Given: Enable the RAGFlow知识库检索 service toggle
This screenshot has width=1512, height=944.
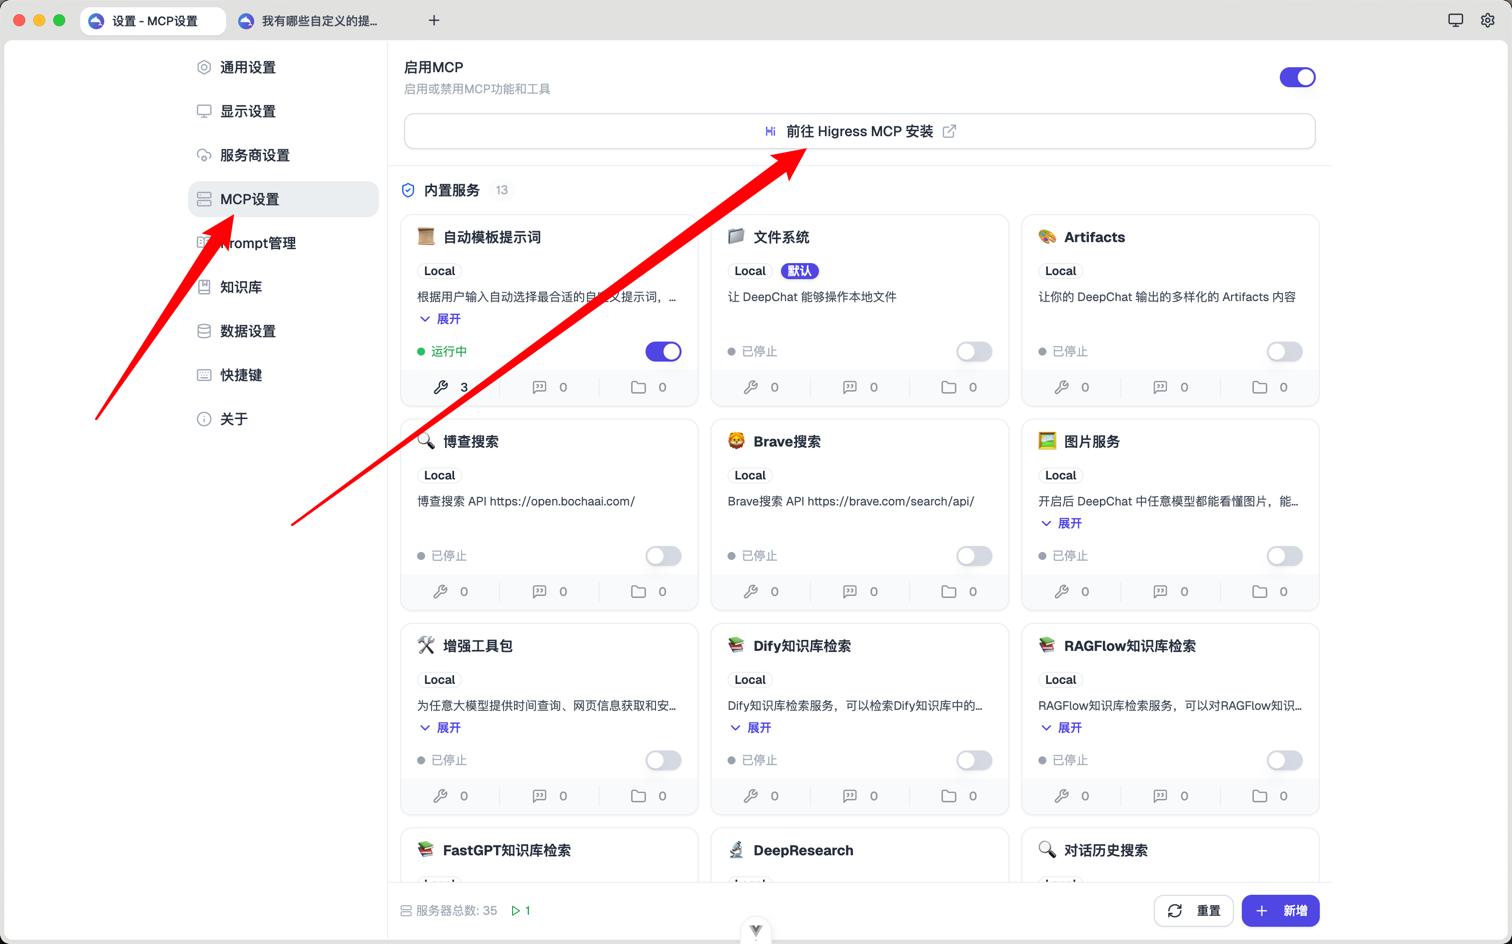Looking at the screenshot, I should pos(1284,760).
